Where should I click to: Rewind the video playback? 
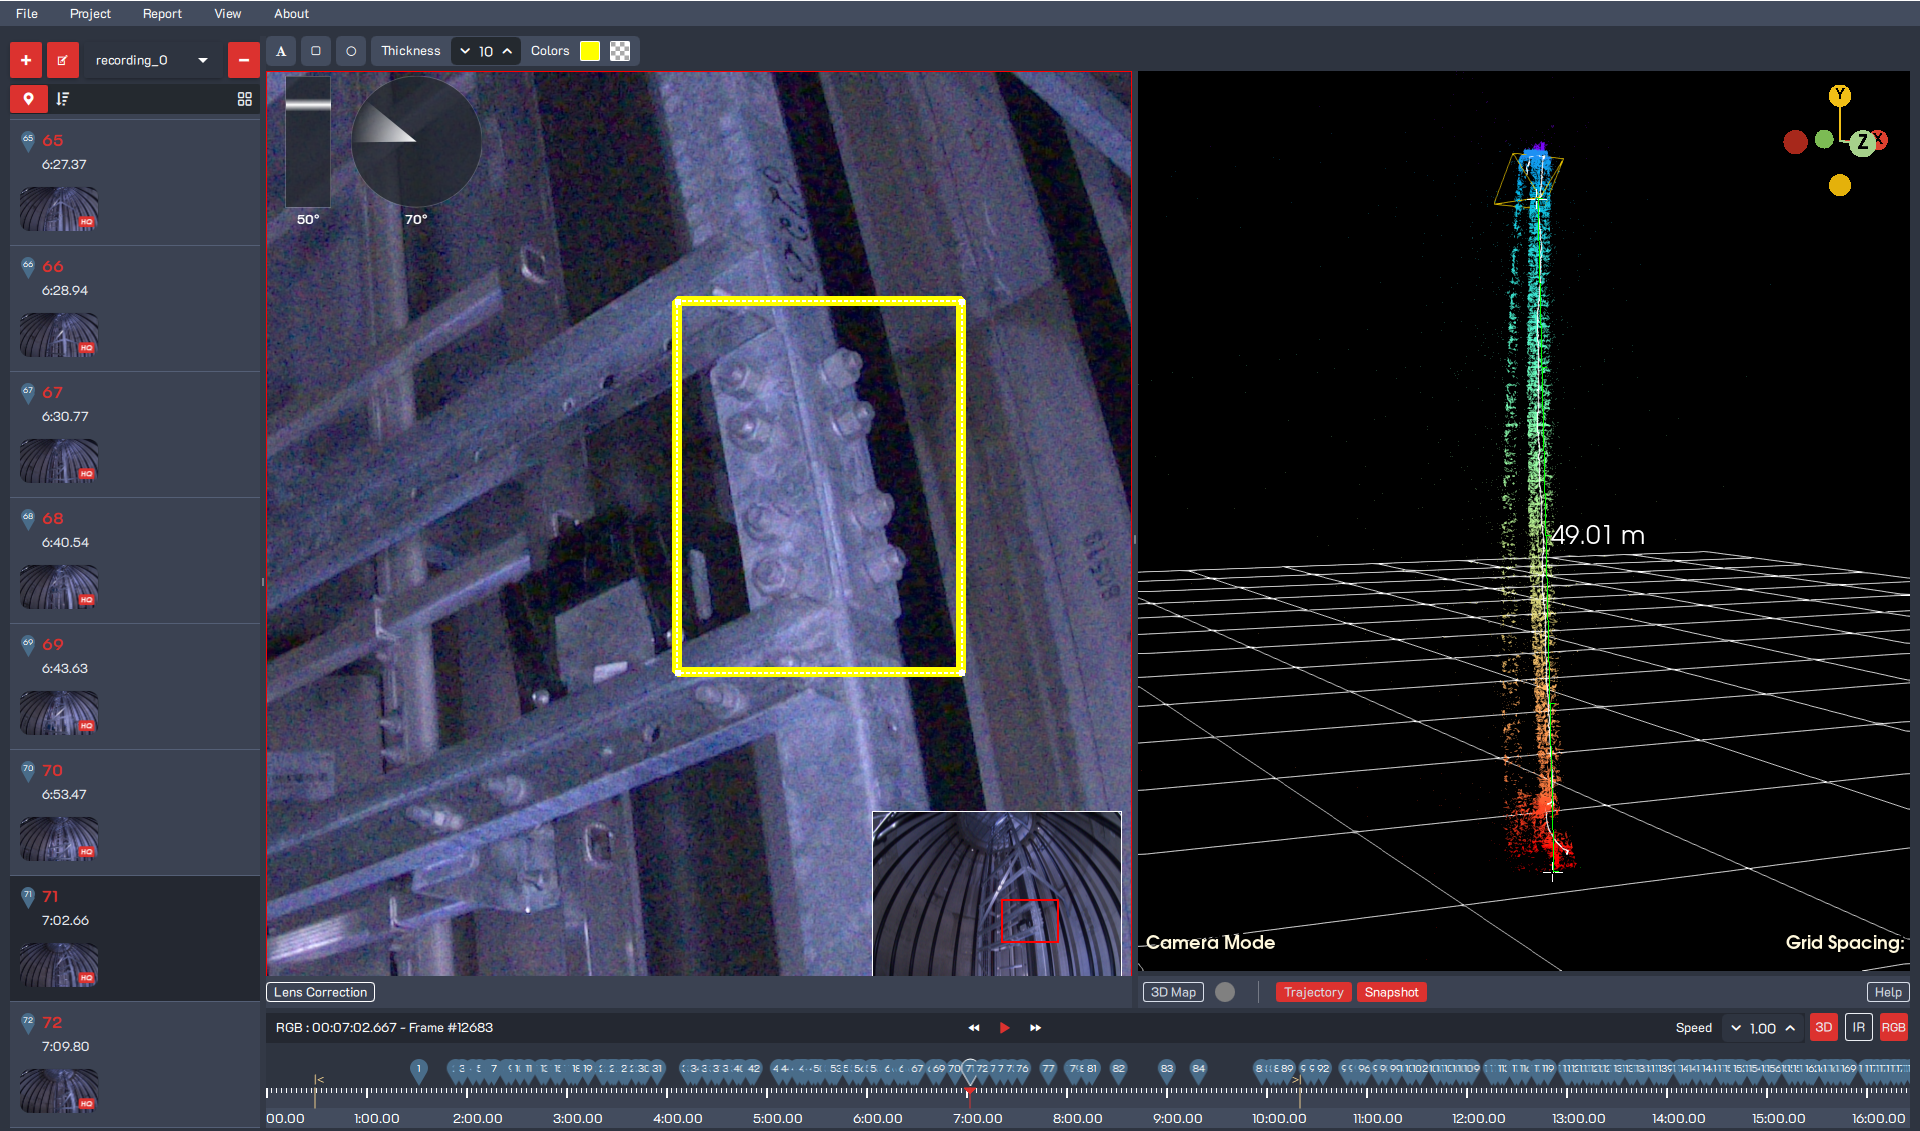[x=974, y=1028]
